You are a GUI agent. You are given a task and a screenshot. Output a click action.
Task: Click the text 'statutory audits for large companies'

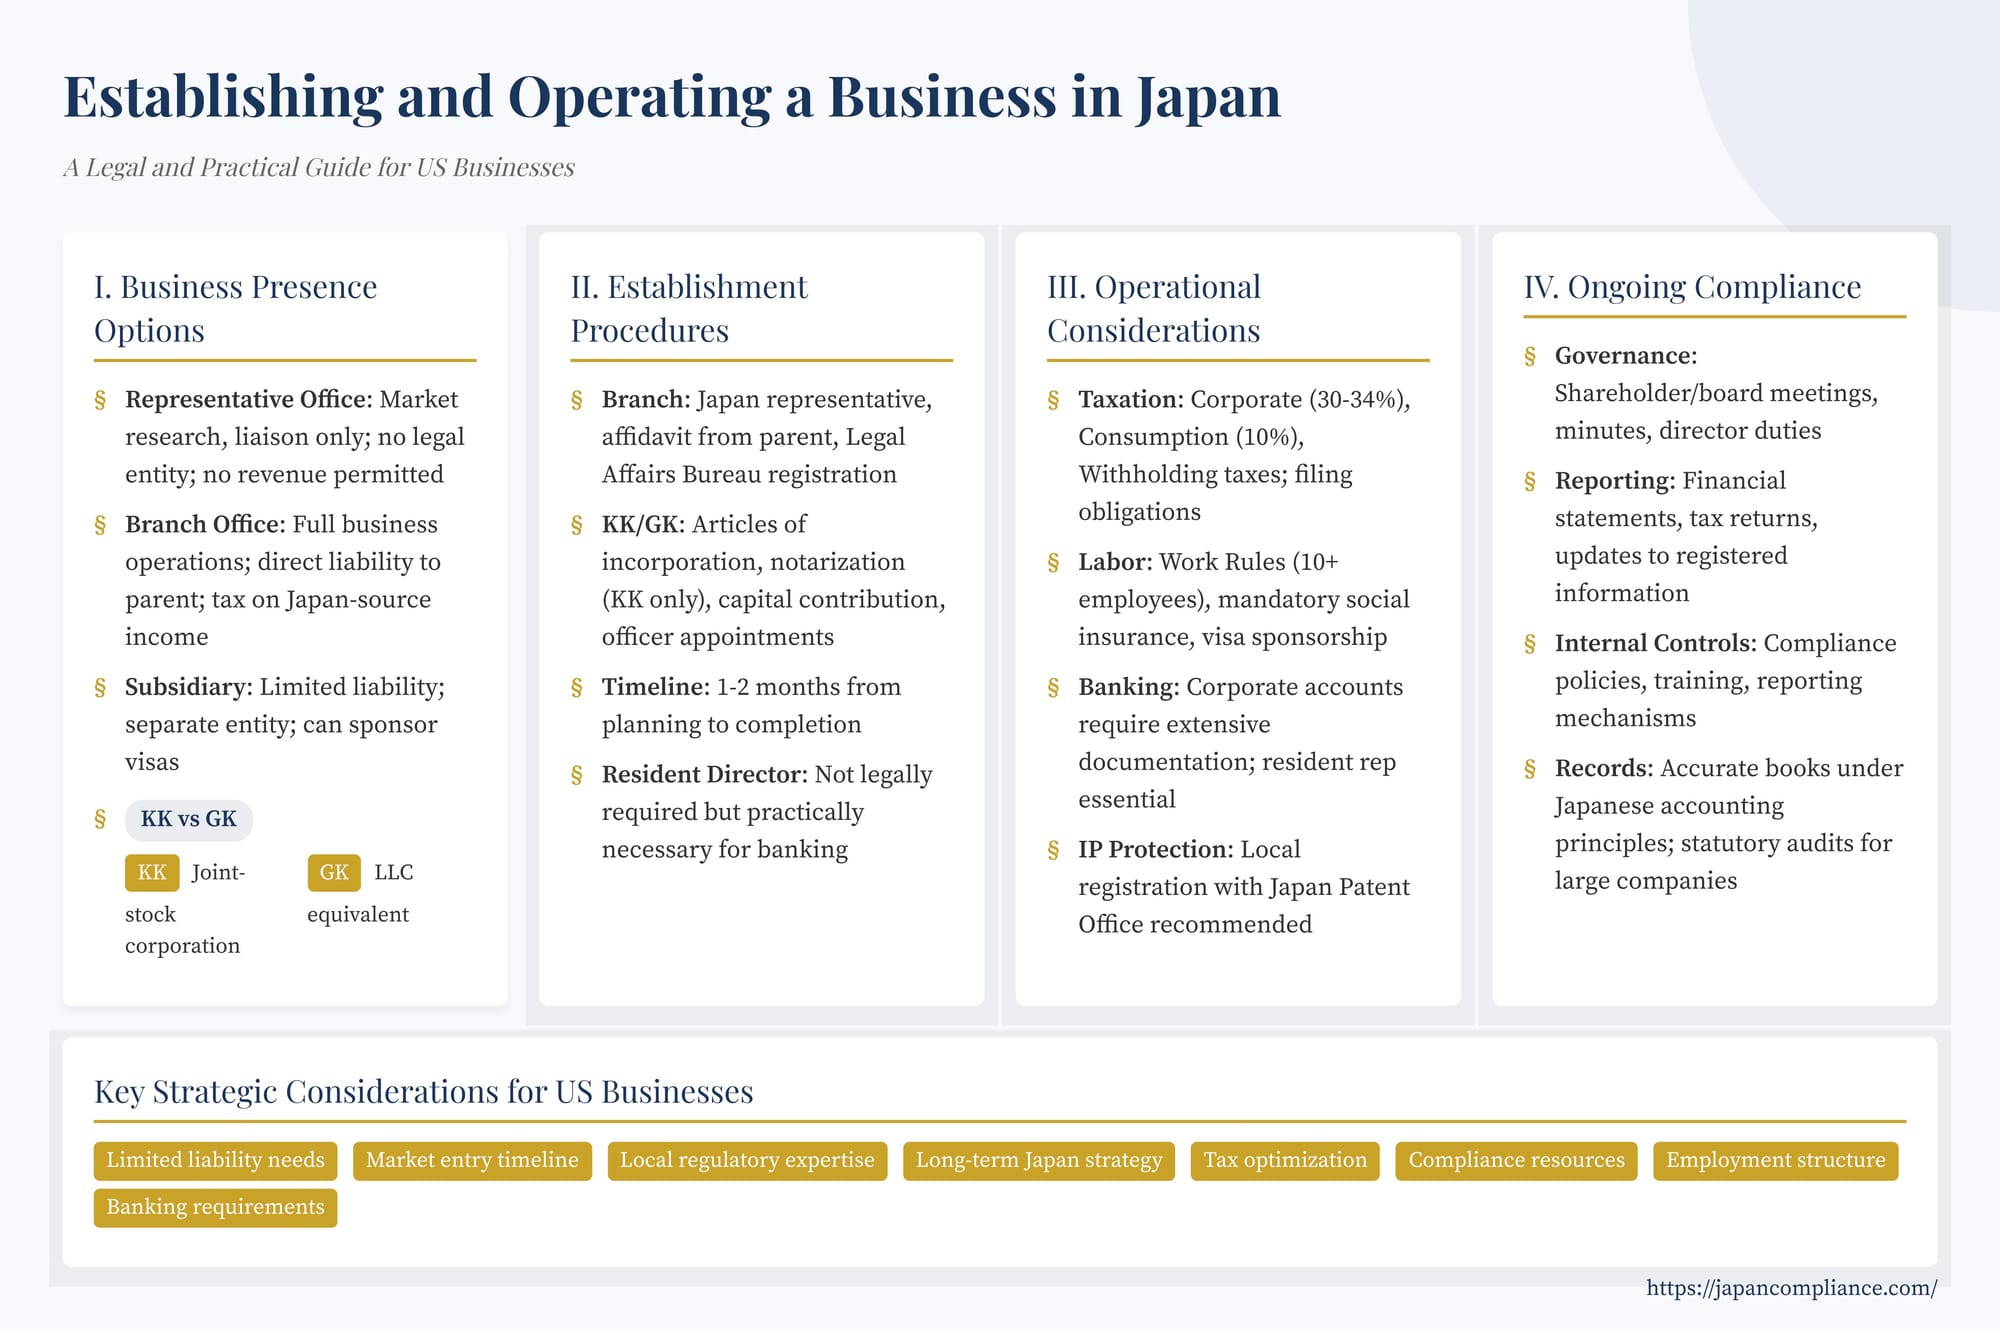[1723, 862]
